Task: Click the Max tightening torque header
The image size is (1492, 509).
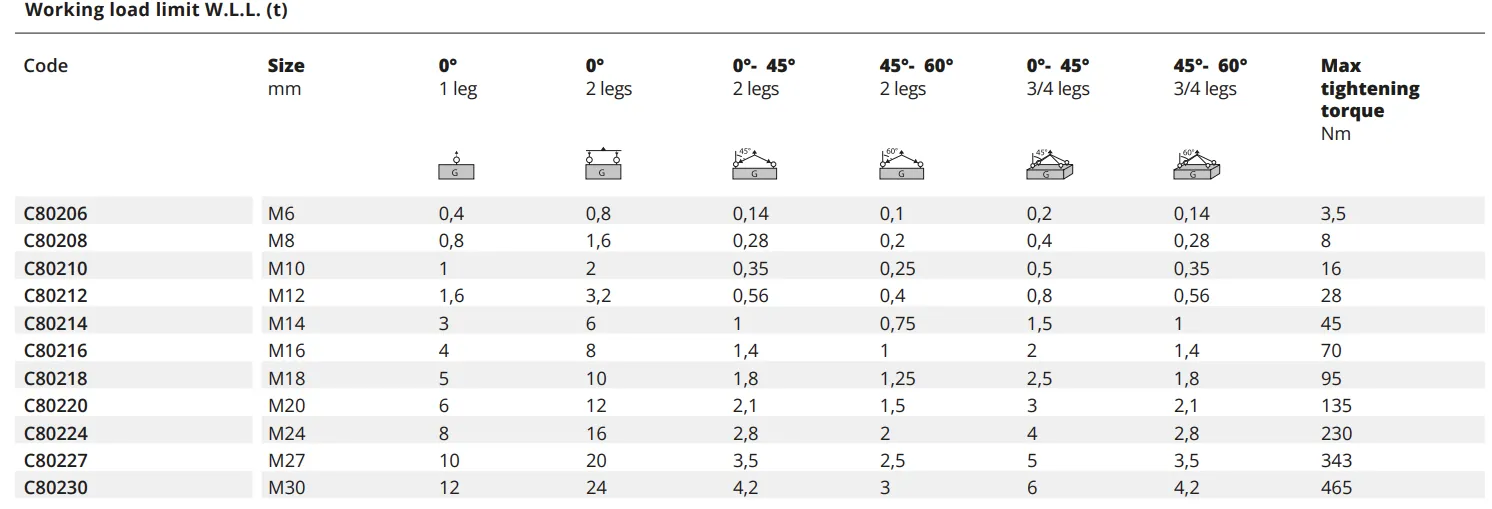Action: (1370, 99)
